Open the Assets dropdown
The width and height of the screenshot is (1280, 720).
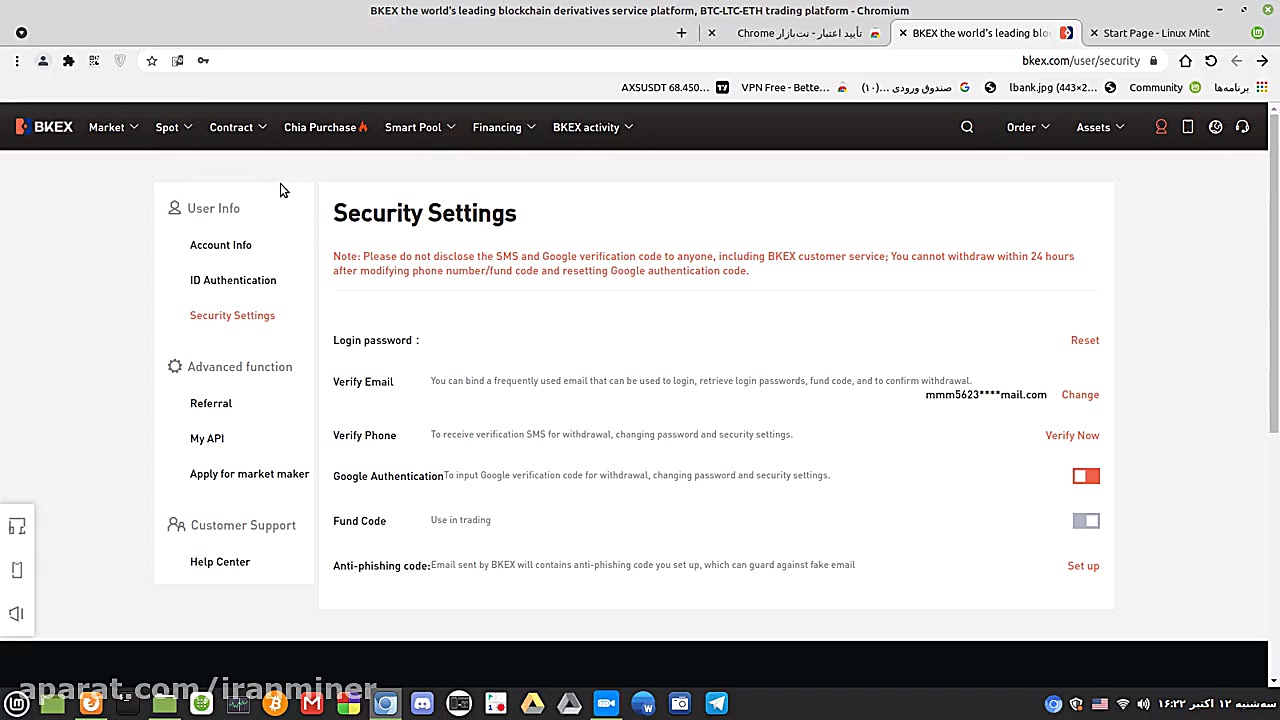pos(1100,127)
